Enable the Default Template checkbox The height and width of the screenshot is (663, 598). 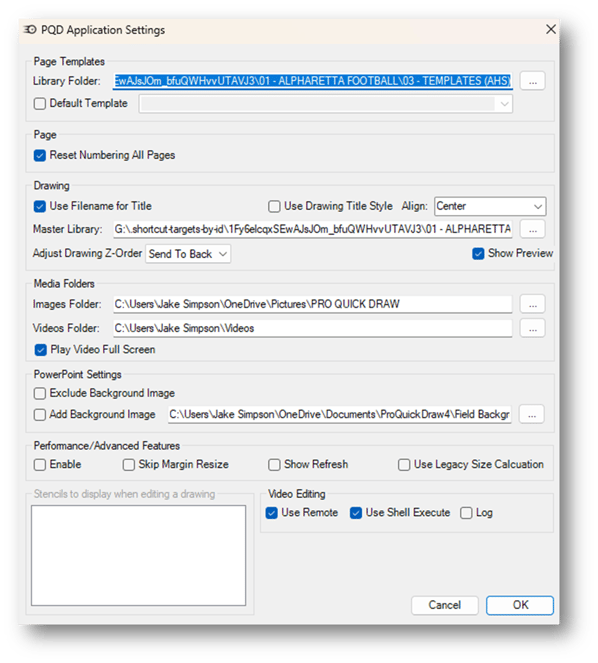(x=40, y=104)
